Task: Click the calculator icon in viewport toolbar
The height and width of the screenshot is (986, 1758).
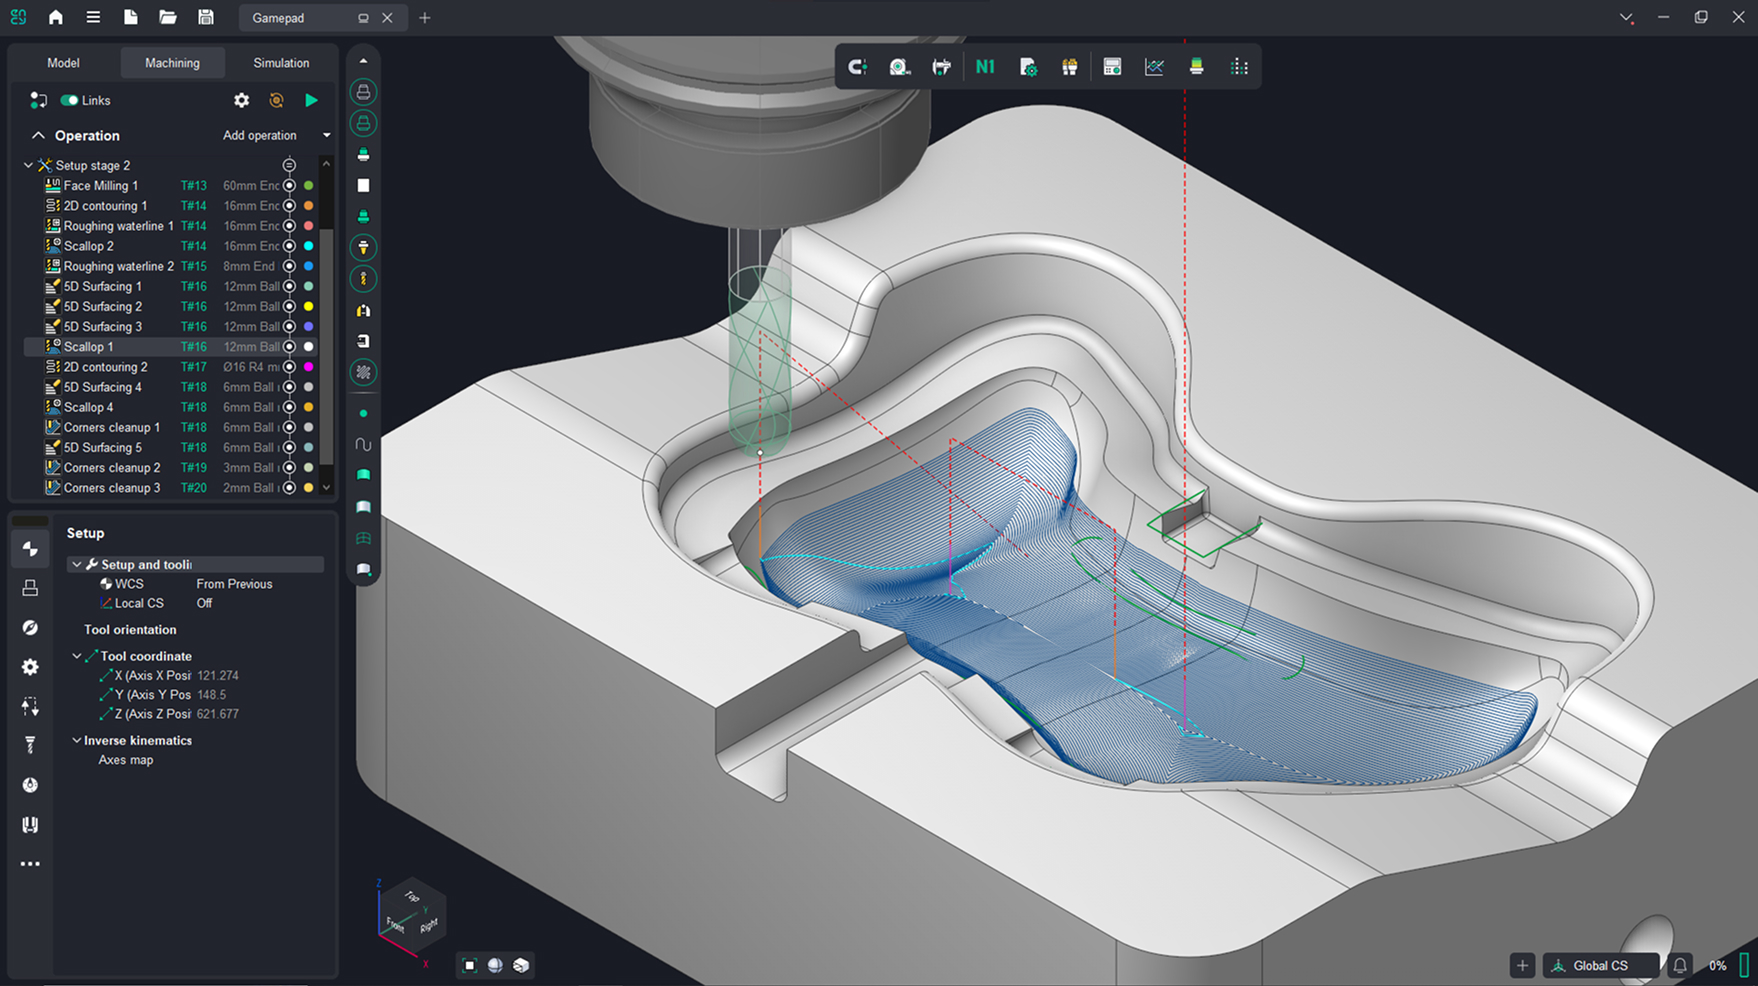Action: [x=1112, y=67]
